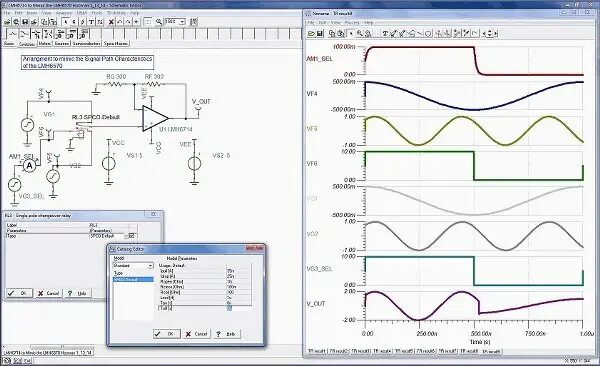Image resolution: width=600 pixels, height=366 pixels.
Task: Switch to the Meters component tab
Action: [x=44, y=44]
